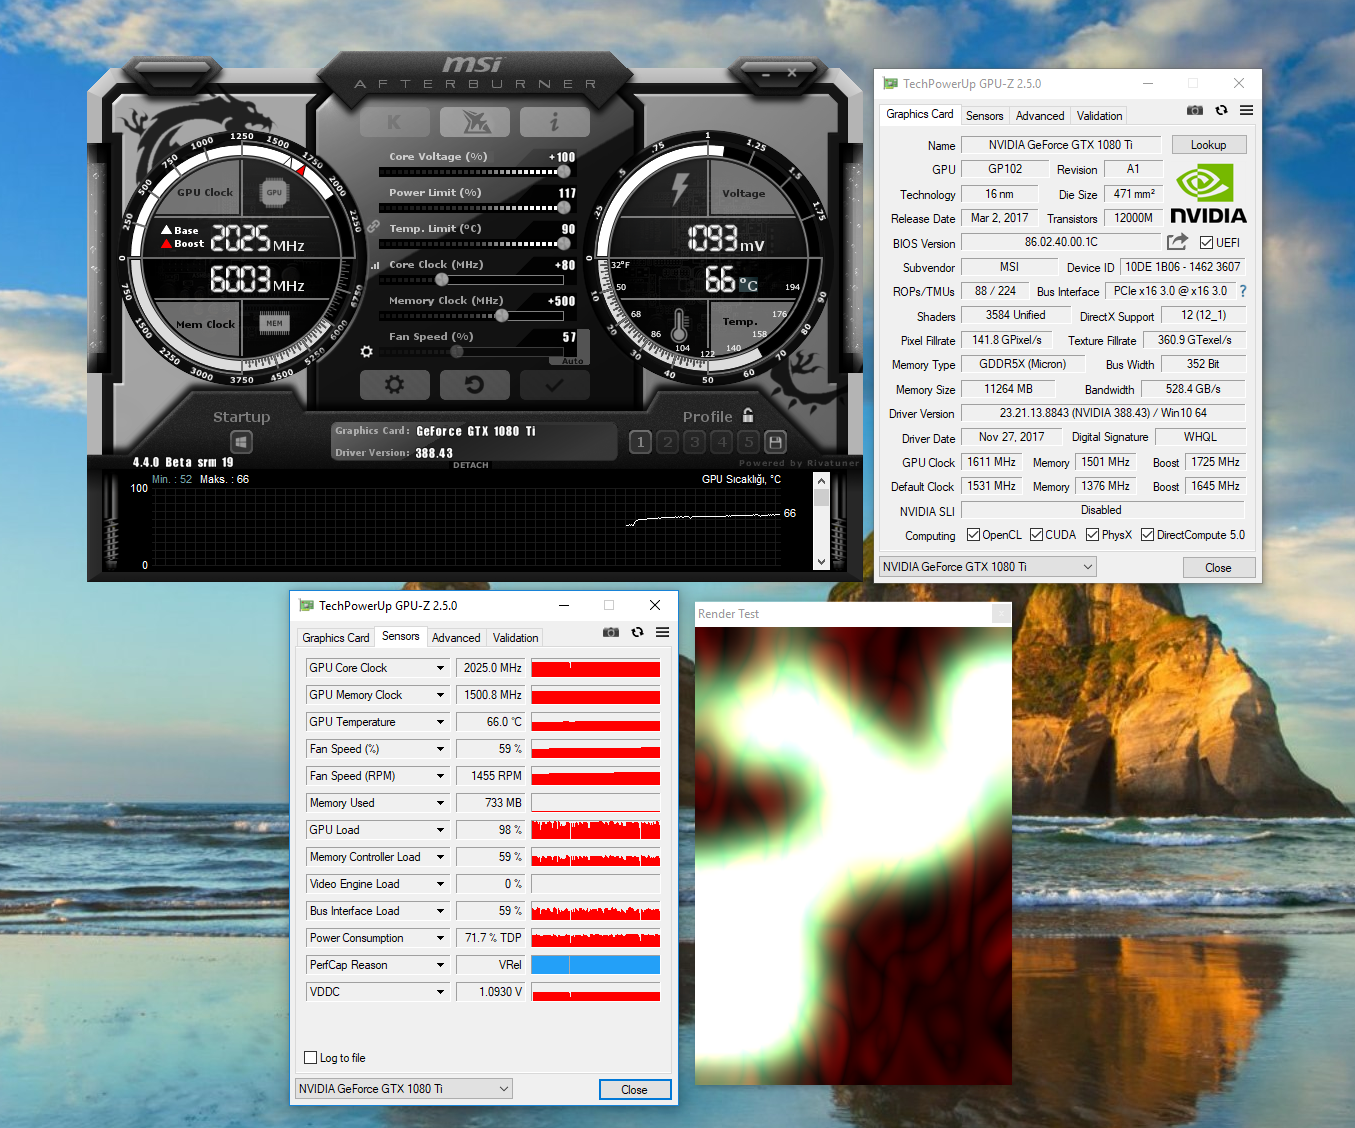Toggle the voltage link chain icon

tap(373, 227)
